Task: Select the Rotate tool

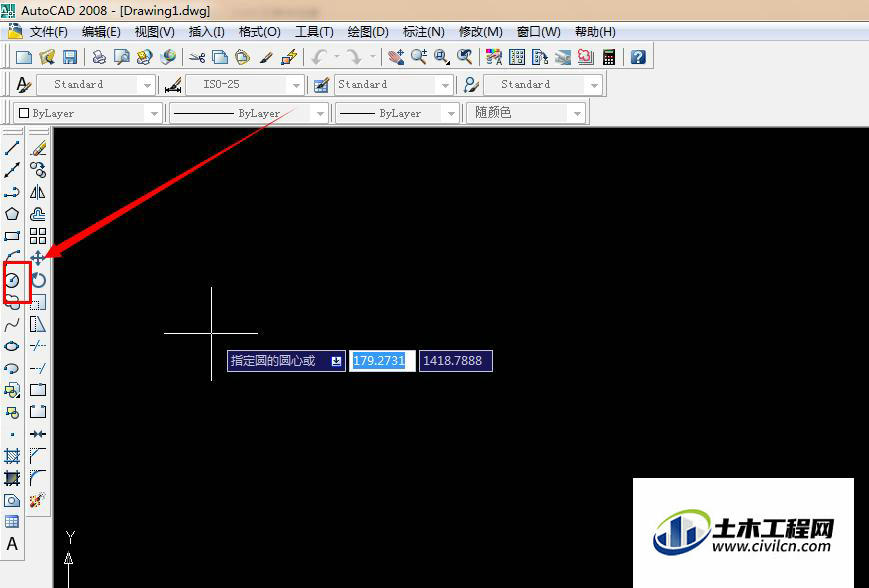Action: [38, 280]
